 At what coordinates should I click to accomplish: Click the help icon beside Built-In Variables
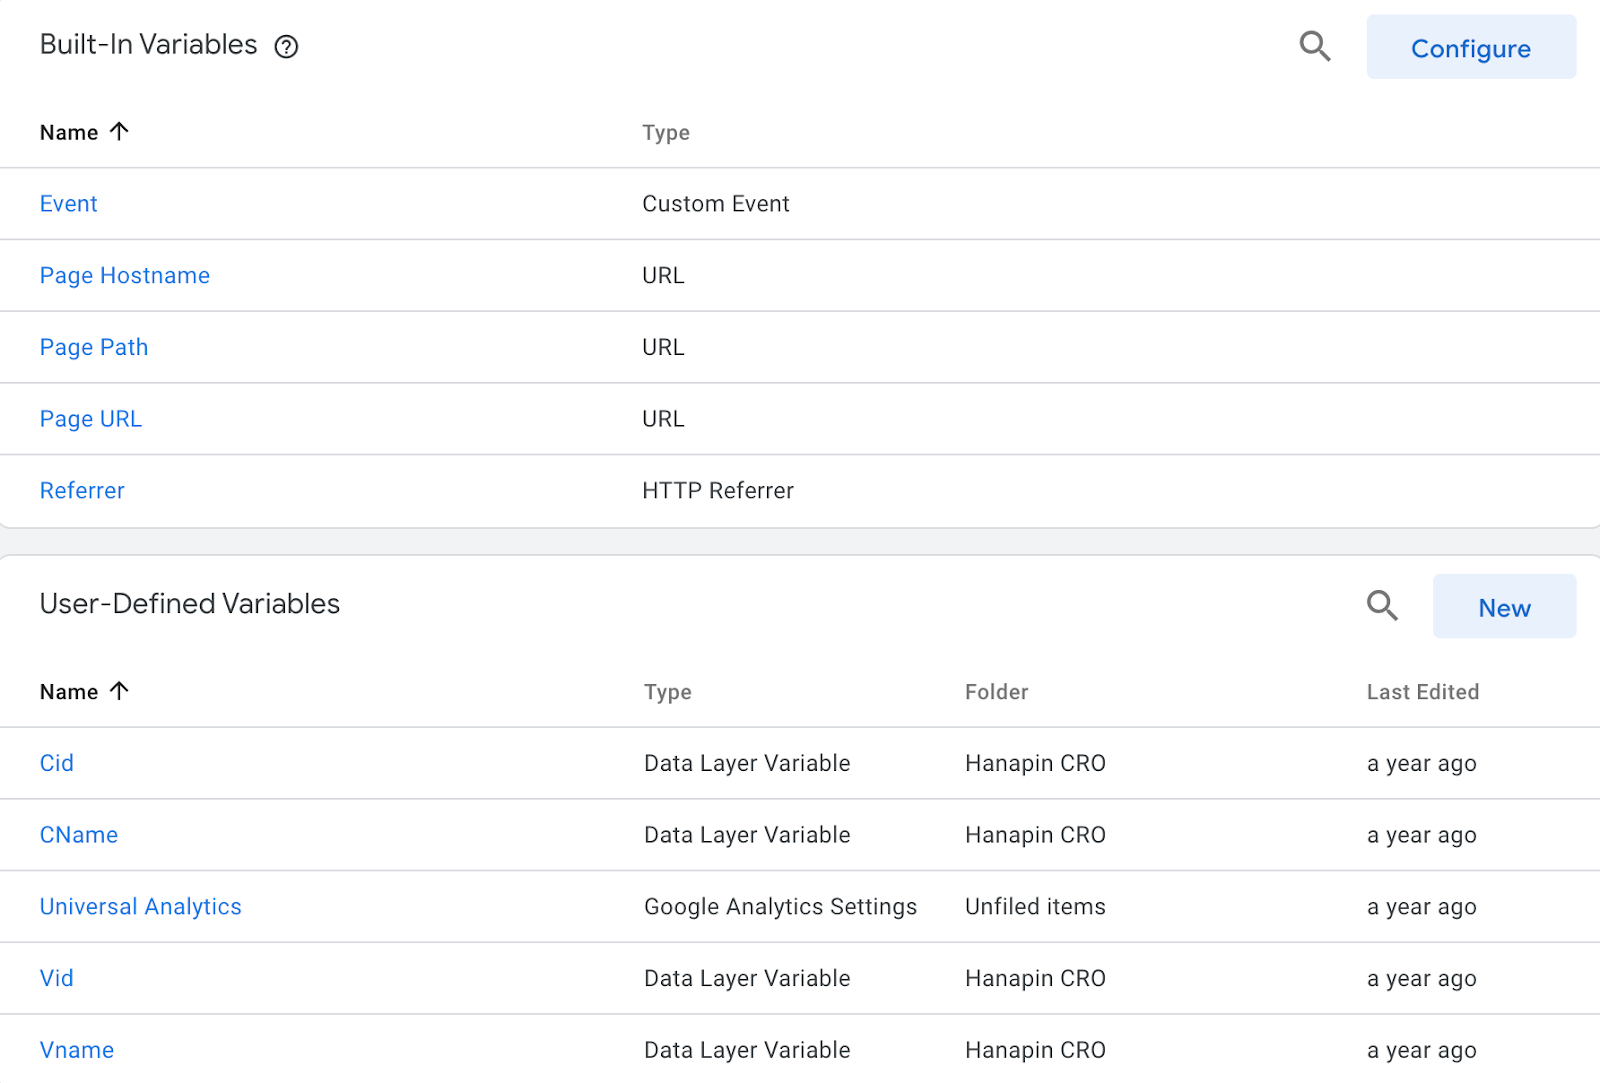(286, 47)
